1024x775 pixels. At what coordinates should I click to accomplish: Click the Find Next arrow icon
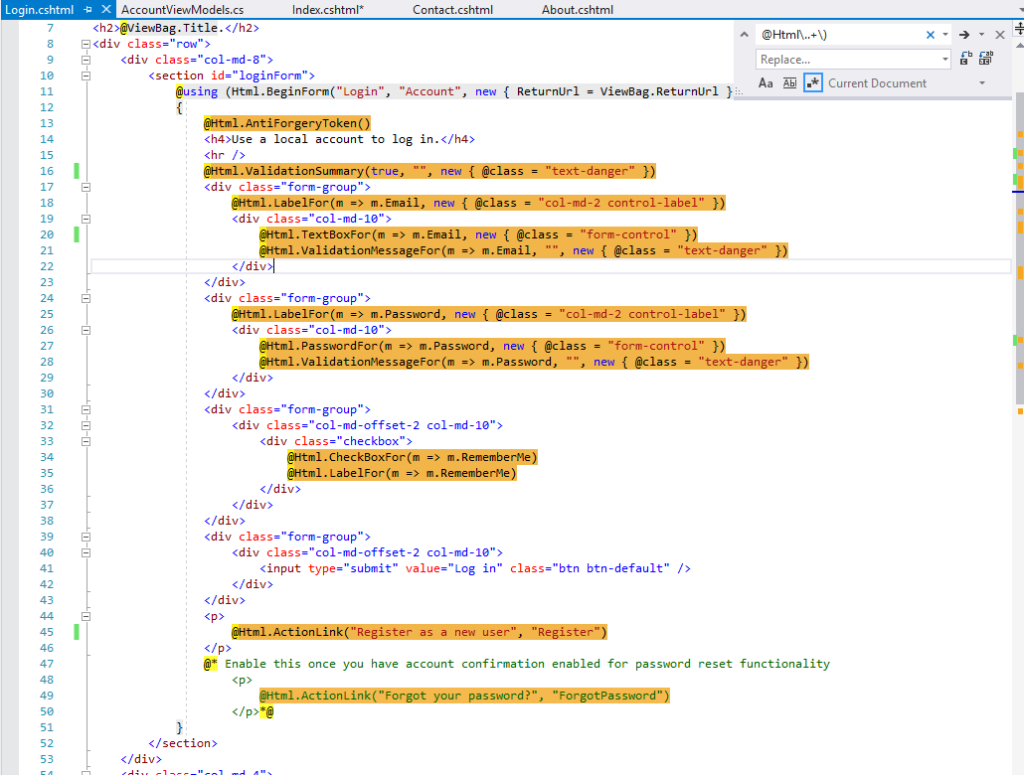[x=965, y=33]
